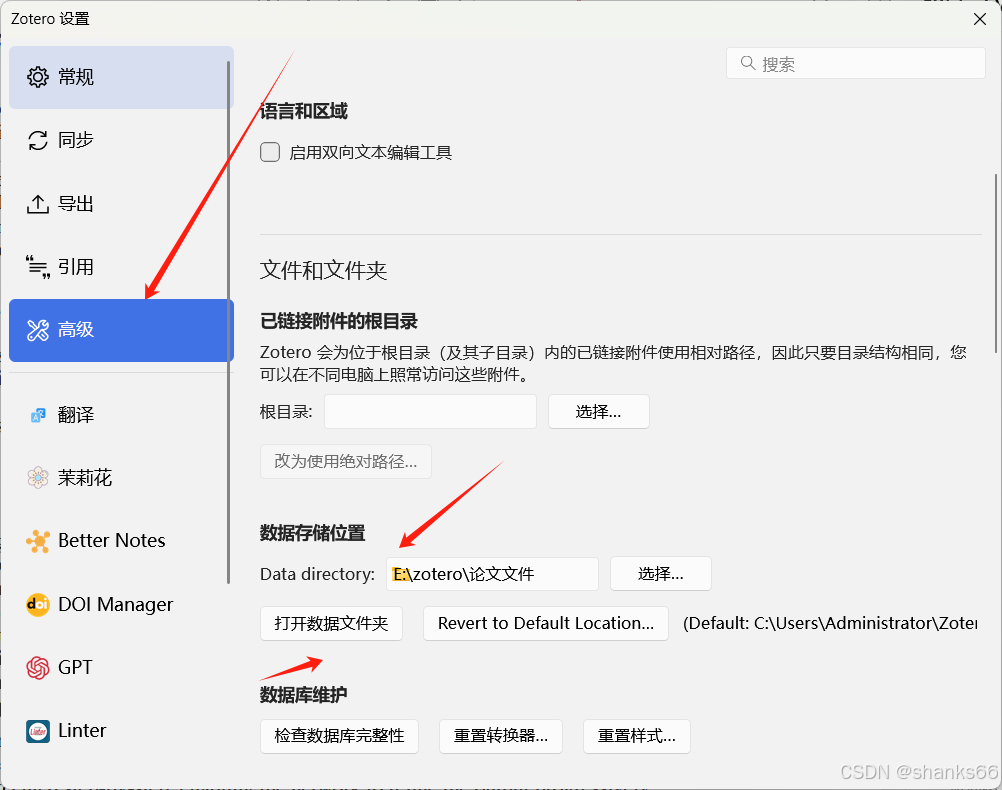Click the Data directory path field
Screen dimensions: 1002x790
(x=492, y=574)
